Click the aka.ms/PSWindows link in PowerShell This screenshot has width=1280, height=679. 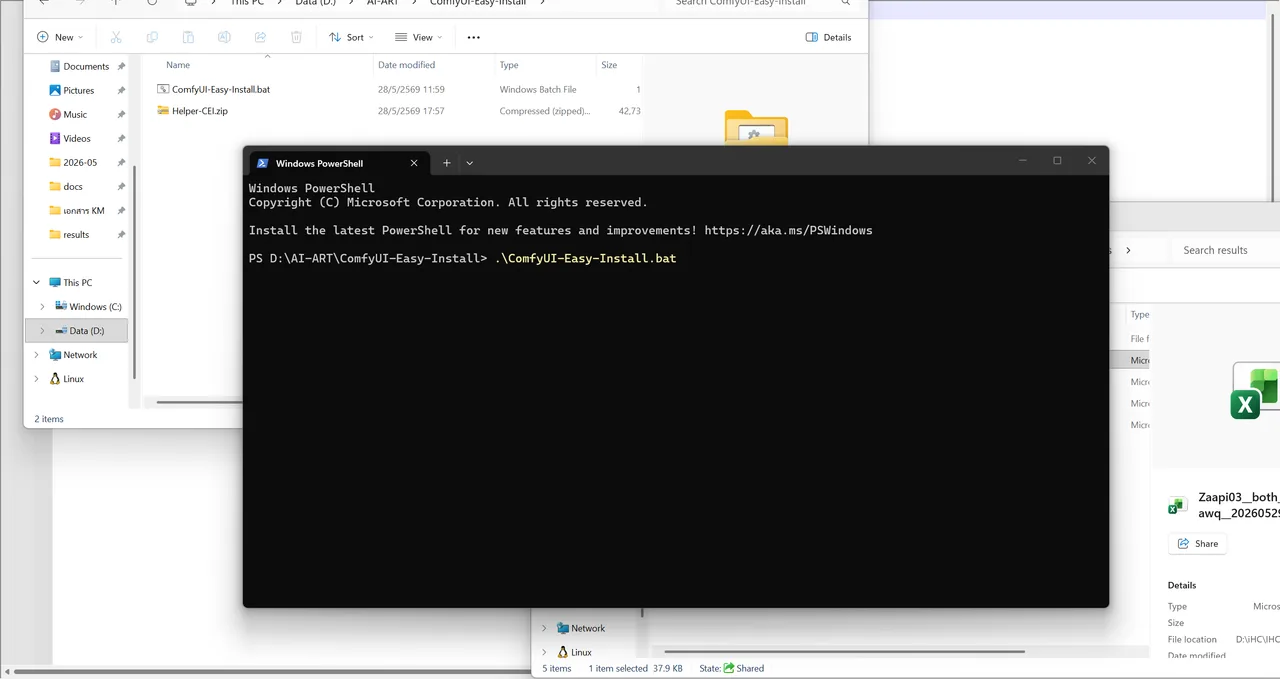[788, 230]
